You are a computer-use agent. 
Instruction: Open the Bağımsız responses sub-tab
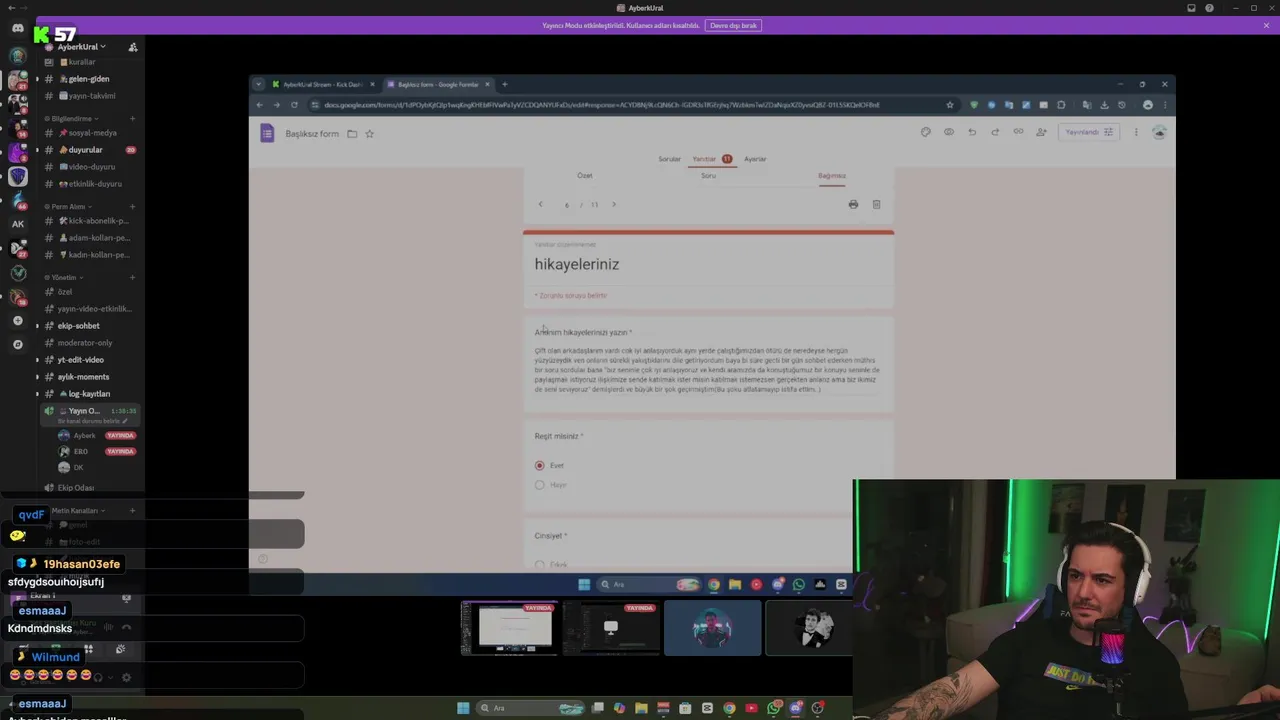click(x=832, y=176)
